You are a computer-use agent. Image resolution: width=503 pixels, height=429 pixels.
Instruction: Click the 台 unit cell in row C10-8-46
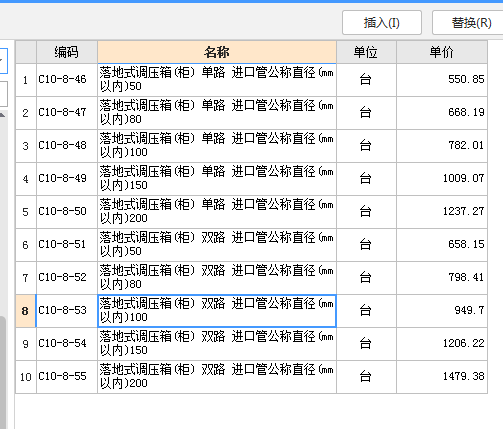[366, 80]
